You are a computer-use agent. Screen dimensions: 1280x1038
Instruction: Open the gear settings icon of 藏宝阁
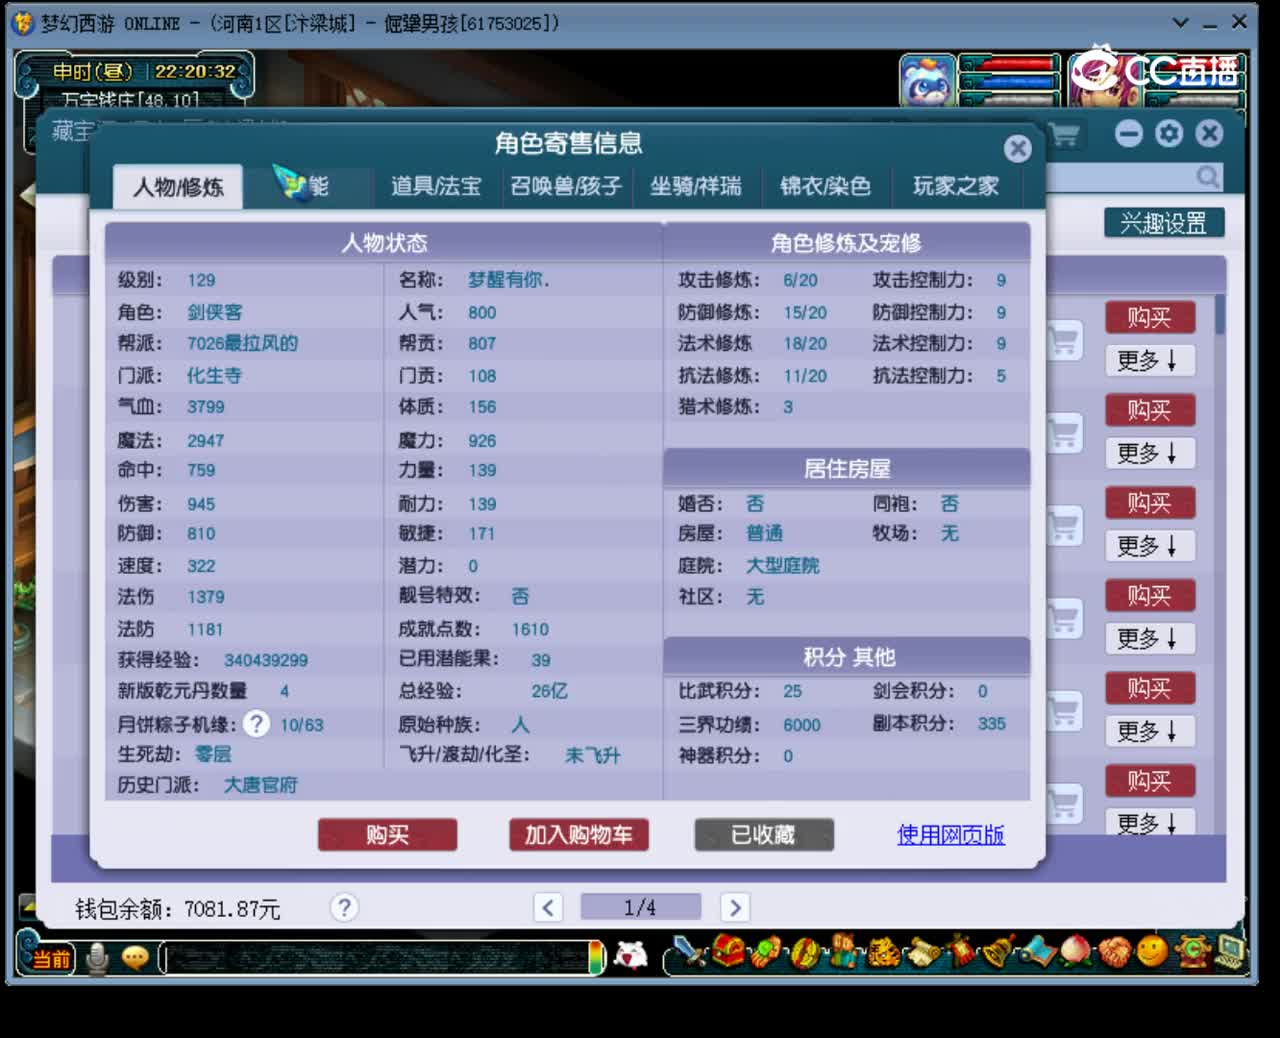coord(1169,134)
